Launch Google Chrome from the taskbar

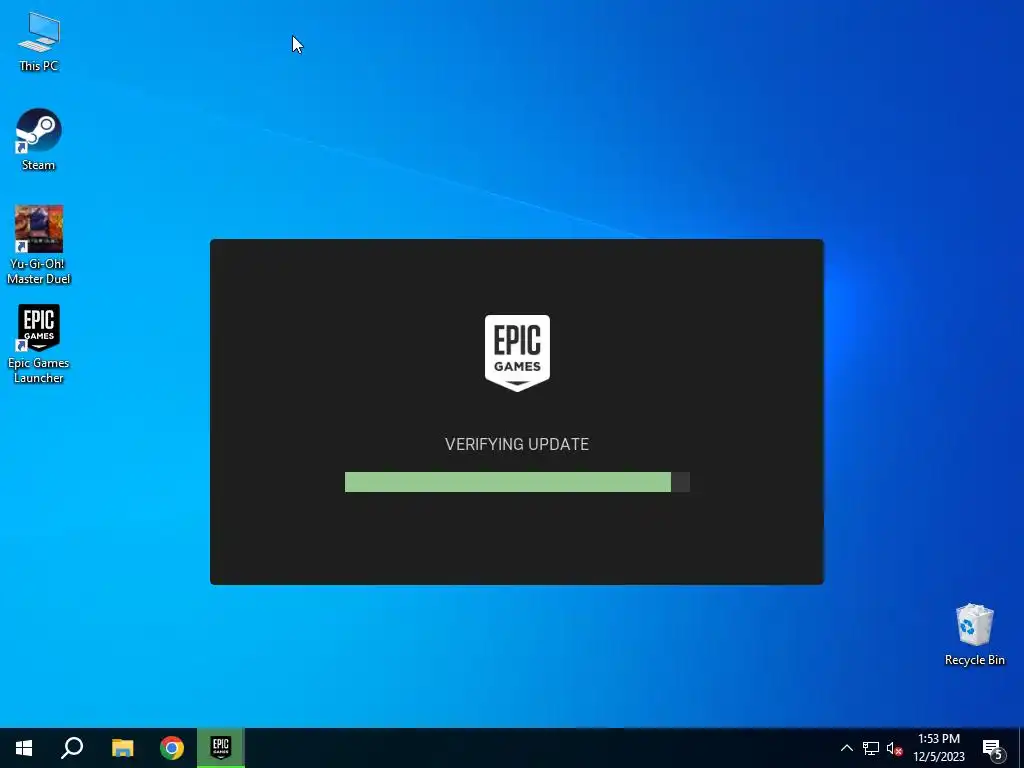(x=172, y=748)
